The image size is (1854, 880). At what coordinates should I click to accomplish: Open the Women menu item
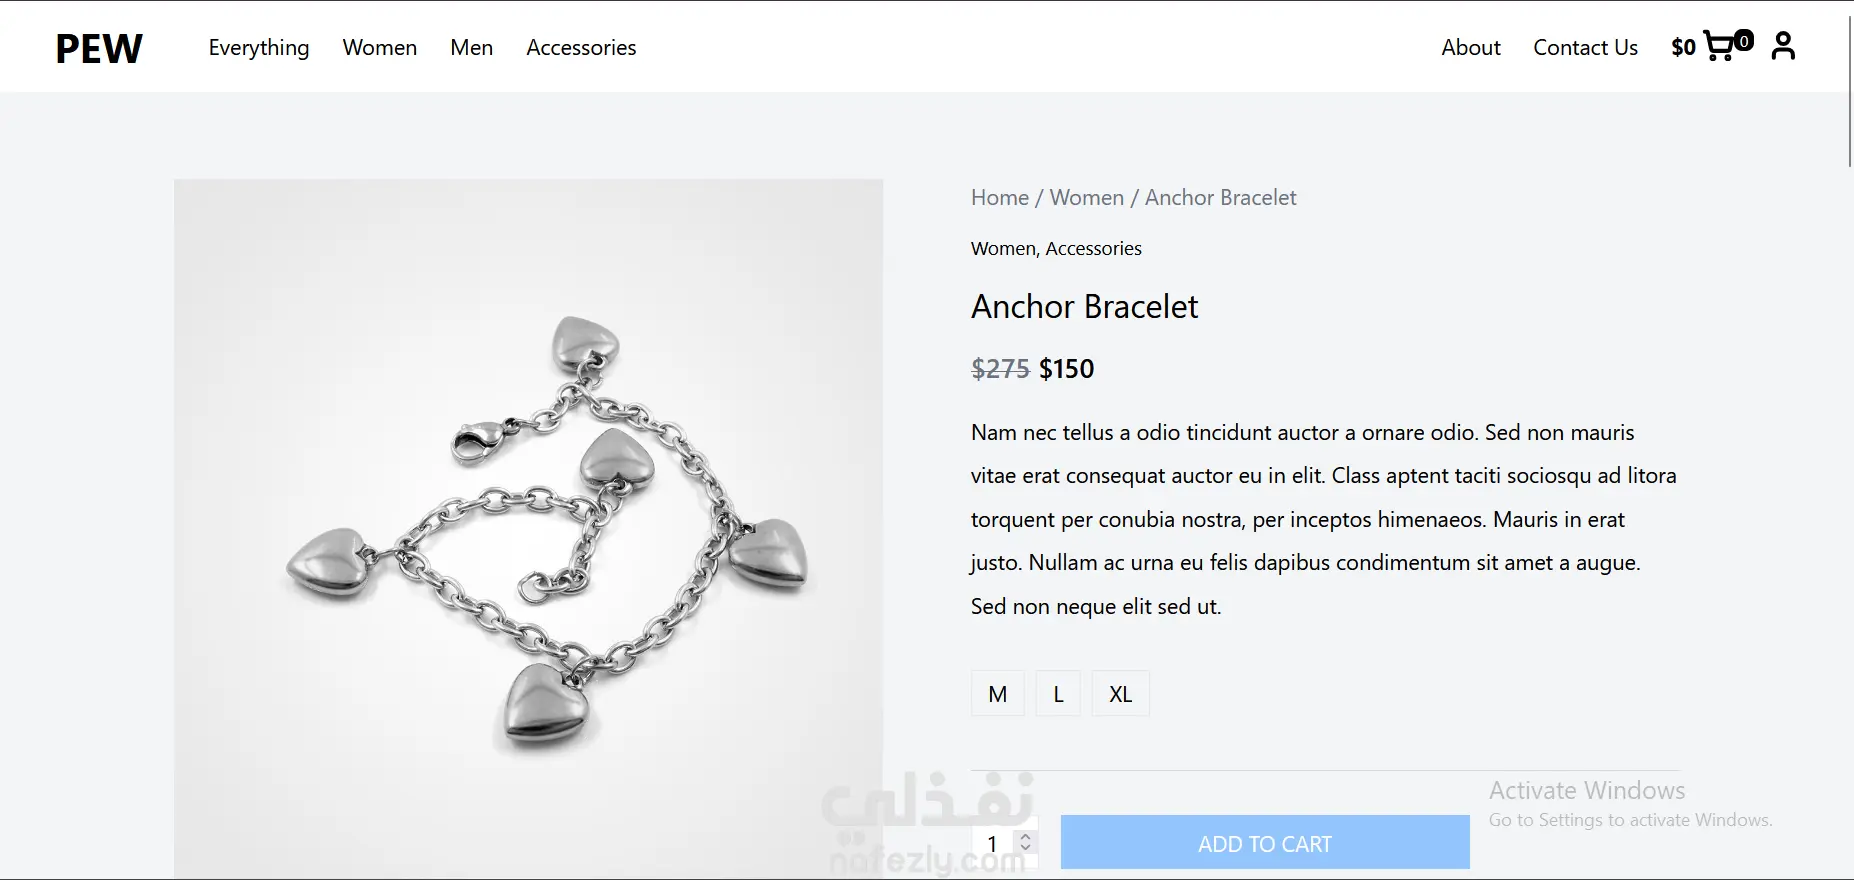click(380, 48)
